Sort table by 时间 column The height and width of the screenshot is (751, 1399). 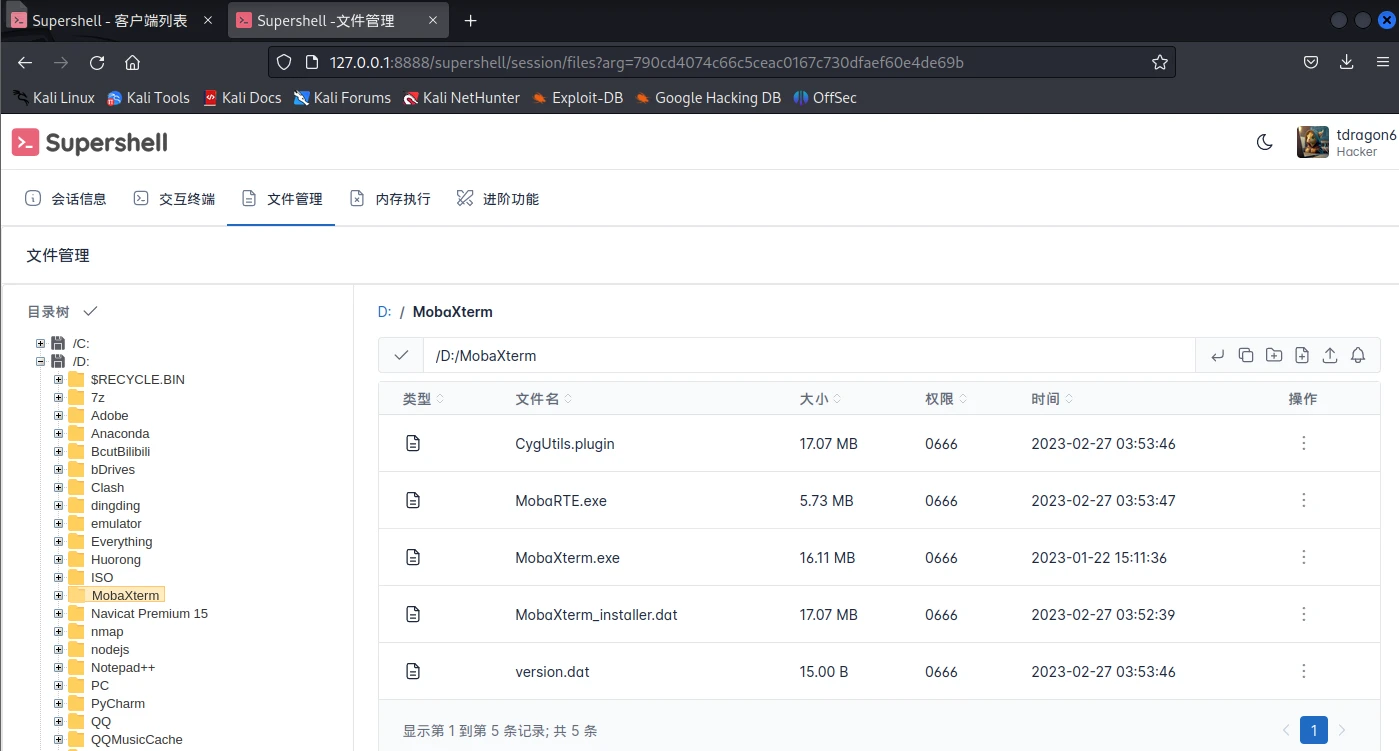[x=1052, y=399]
